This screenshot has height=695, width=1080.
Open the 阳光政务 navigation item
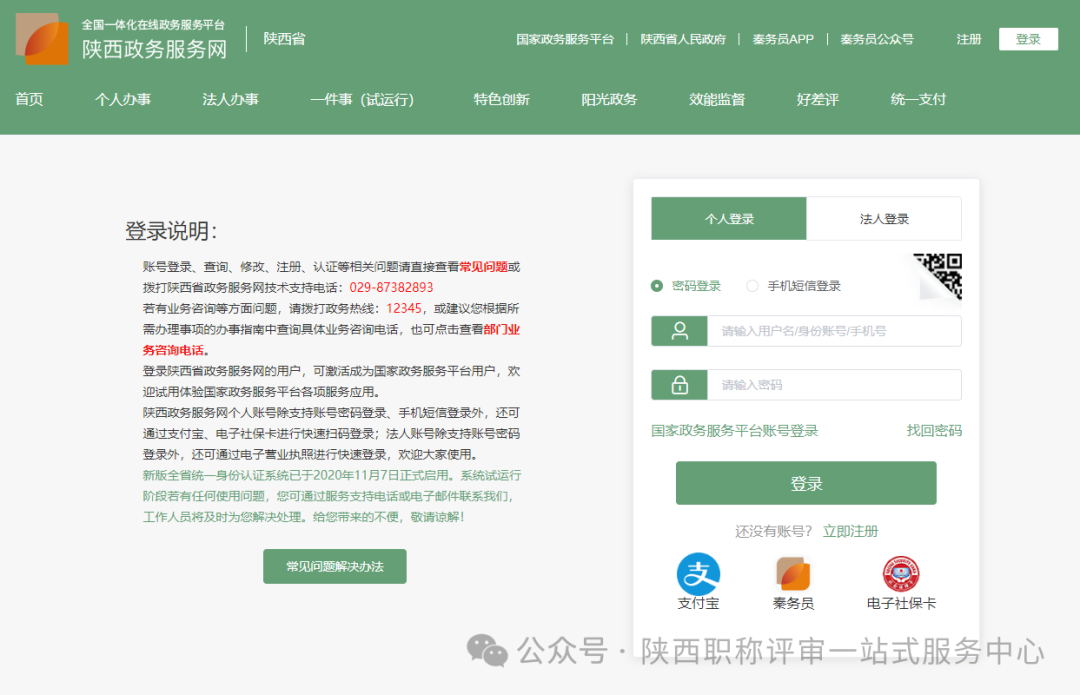coord(609,99)
